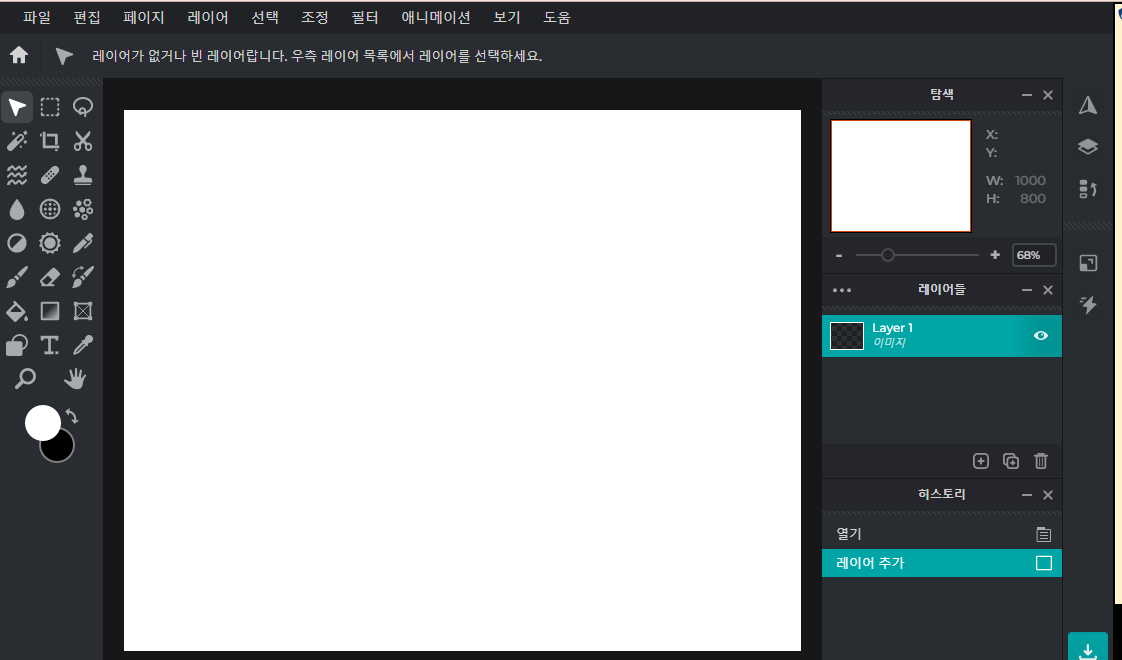Pick the white foreground color swatch
Image resolution: width=1122 pixels, height=660 pixels.
(42, 422)
